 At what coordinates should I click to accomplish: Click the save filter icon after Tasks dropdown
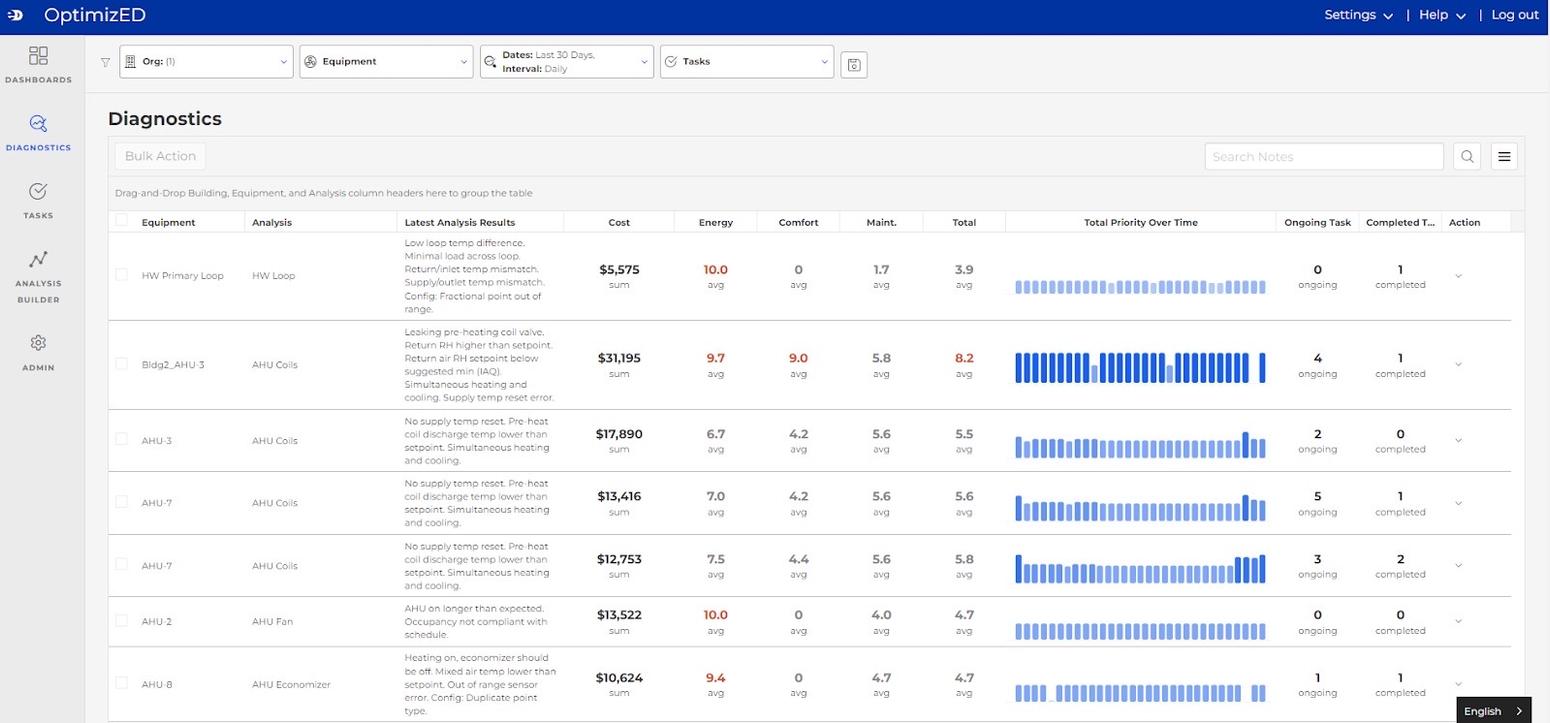coord(854,65)
